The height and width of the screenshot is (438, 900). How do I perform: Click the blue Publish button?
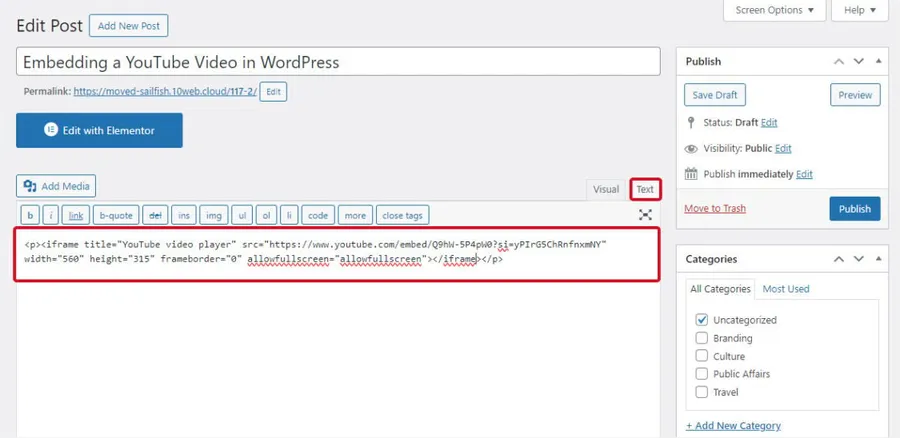(855, 209)
